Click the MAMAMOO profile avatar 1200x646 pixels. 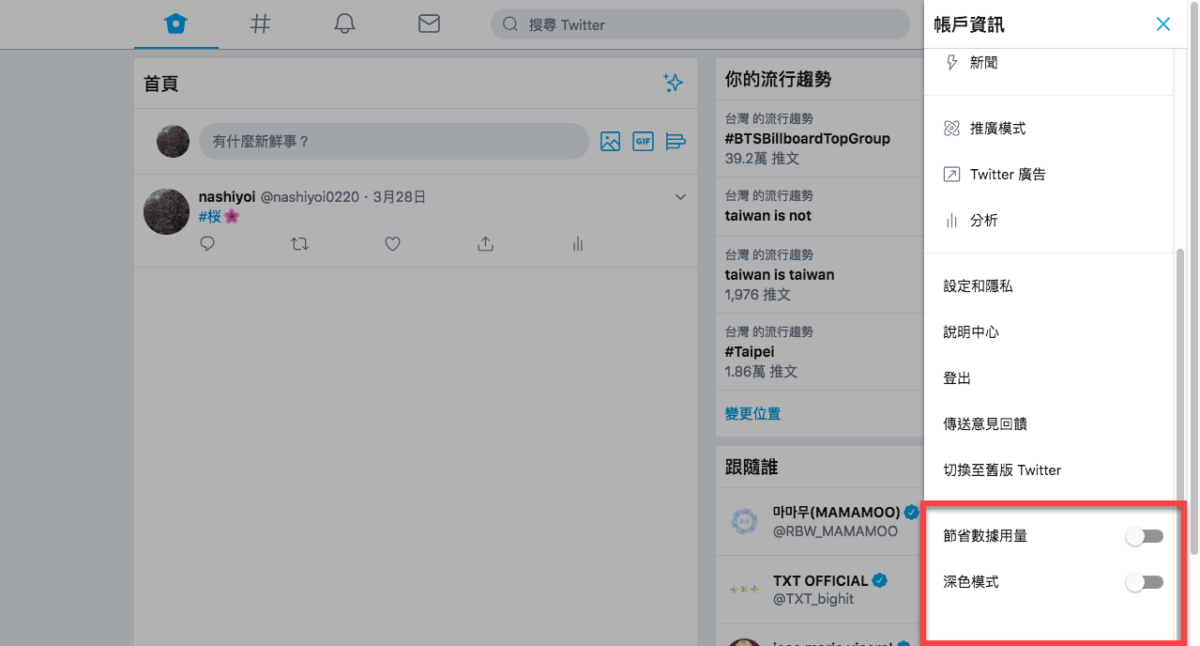744,521
